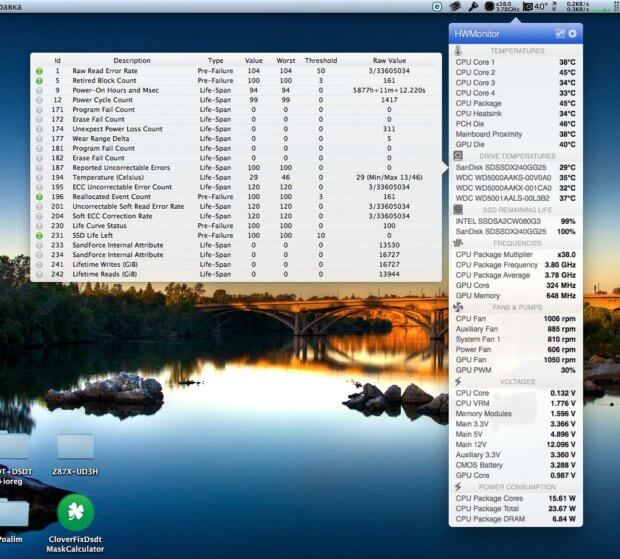
Task: Open HWMonitor preferences gear icon
Action: point(572,33)
